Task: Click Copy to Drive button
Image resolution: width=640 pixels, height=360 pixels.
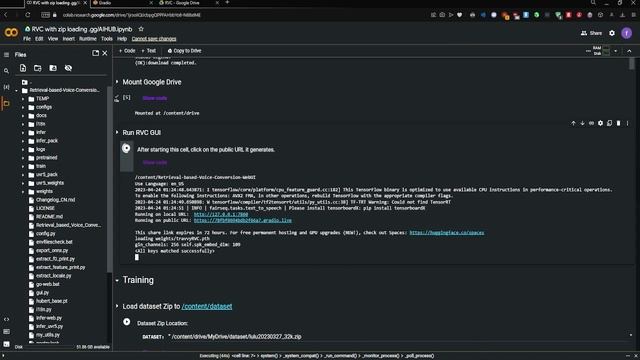Action: (x=184, y=51)
